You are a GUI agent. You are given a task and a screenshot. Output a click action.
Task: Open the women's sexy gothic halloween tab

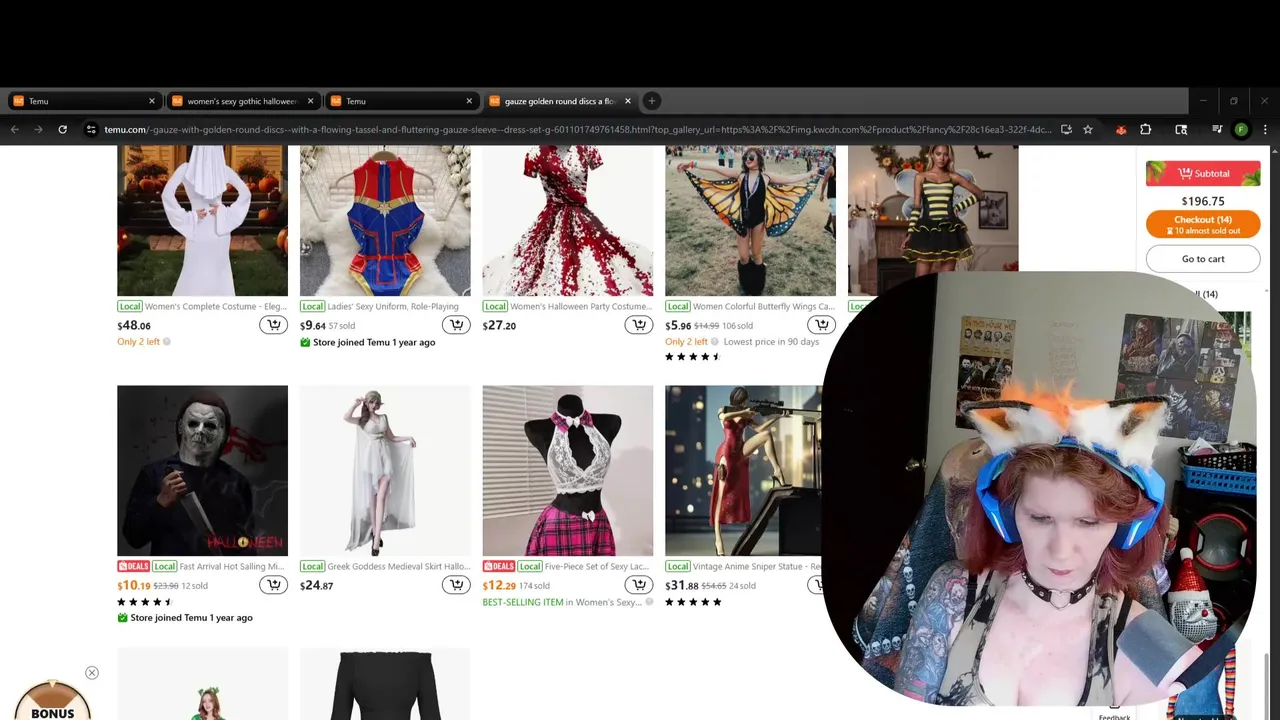pyautogui.click(x=241, y=101)
